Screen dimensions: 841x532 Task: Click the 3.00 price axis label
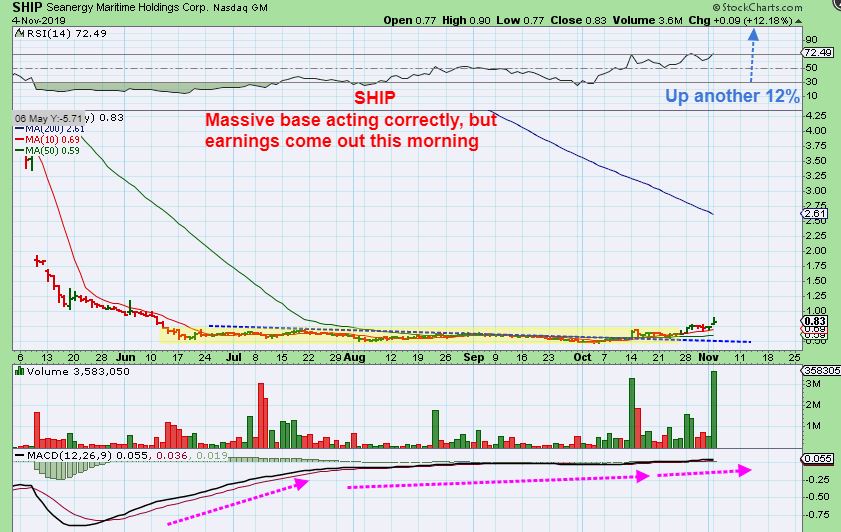click(815, 190)
